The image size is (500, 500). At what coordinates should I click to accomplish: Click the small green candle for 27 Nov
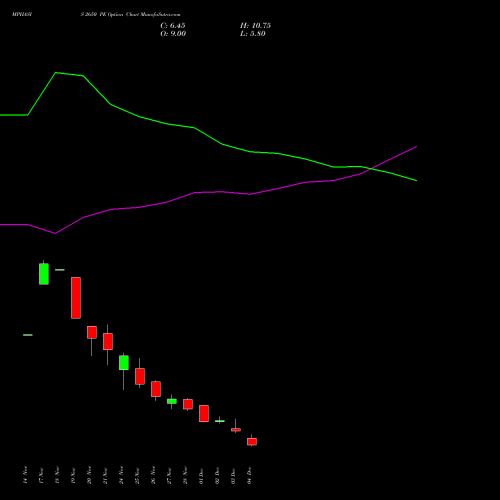click(x=172, y=401)
